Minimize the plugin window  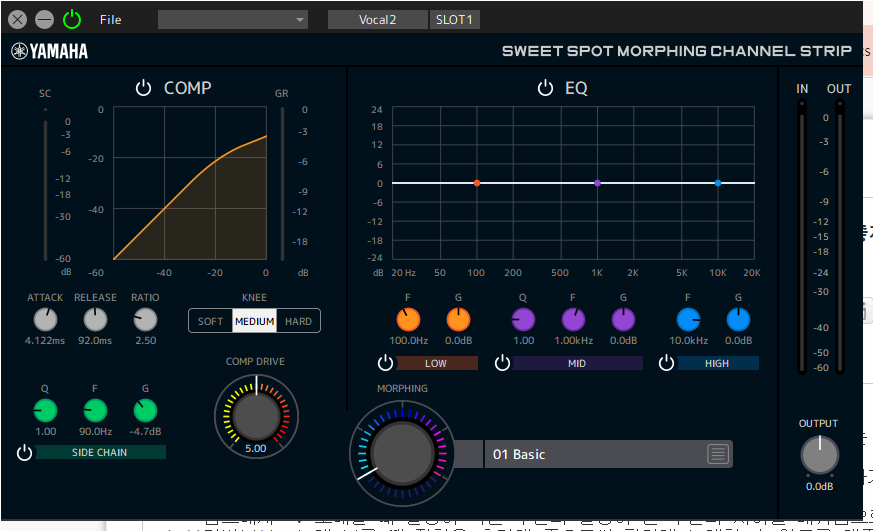click(x=45, y=20)
